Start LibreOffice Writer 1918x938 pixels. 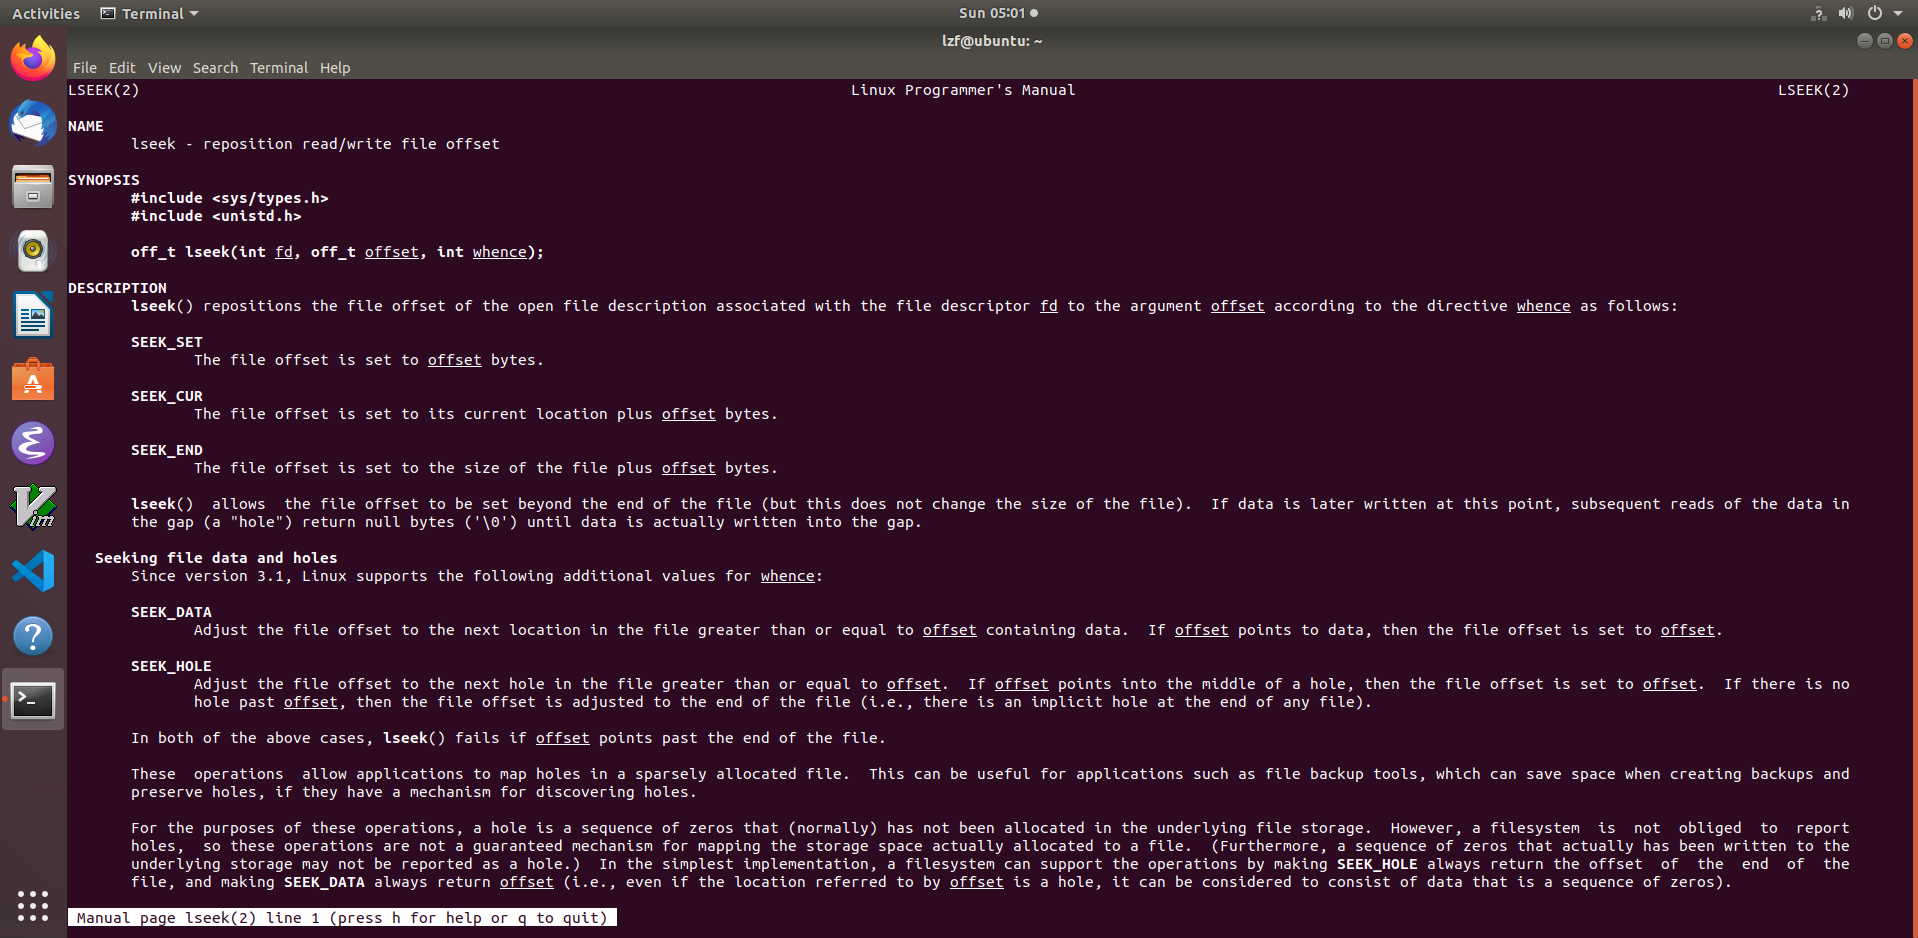pyautogui.click(x=33, y=315)
